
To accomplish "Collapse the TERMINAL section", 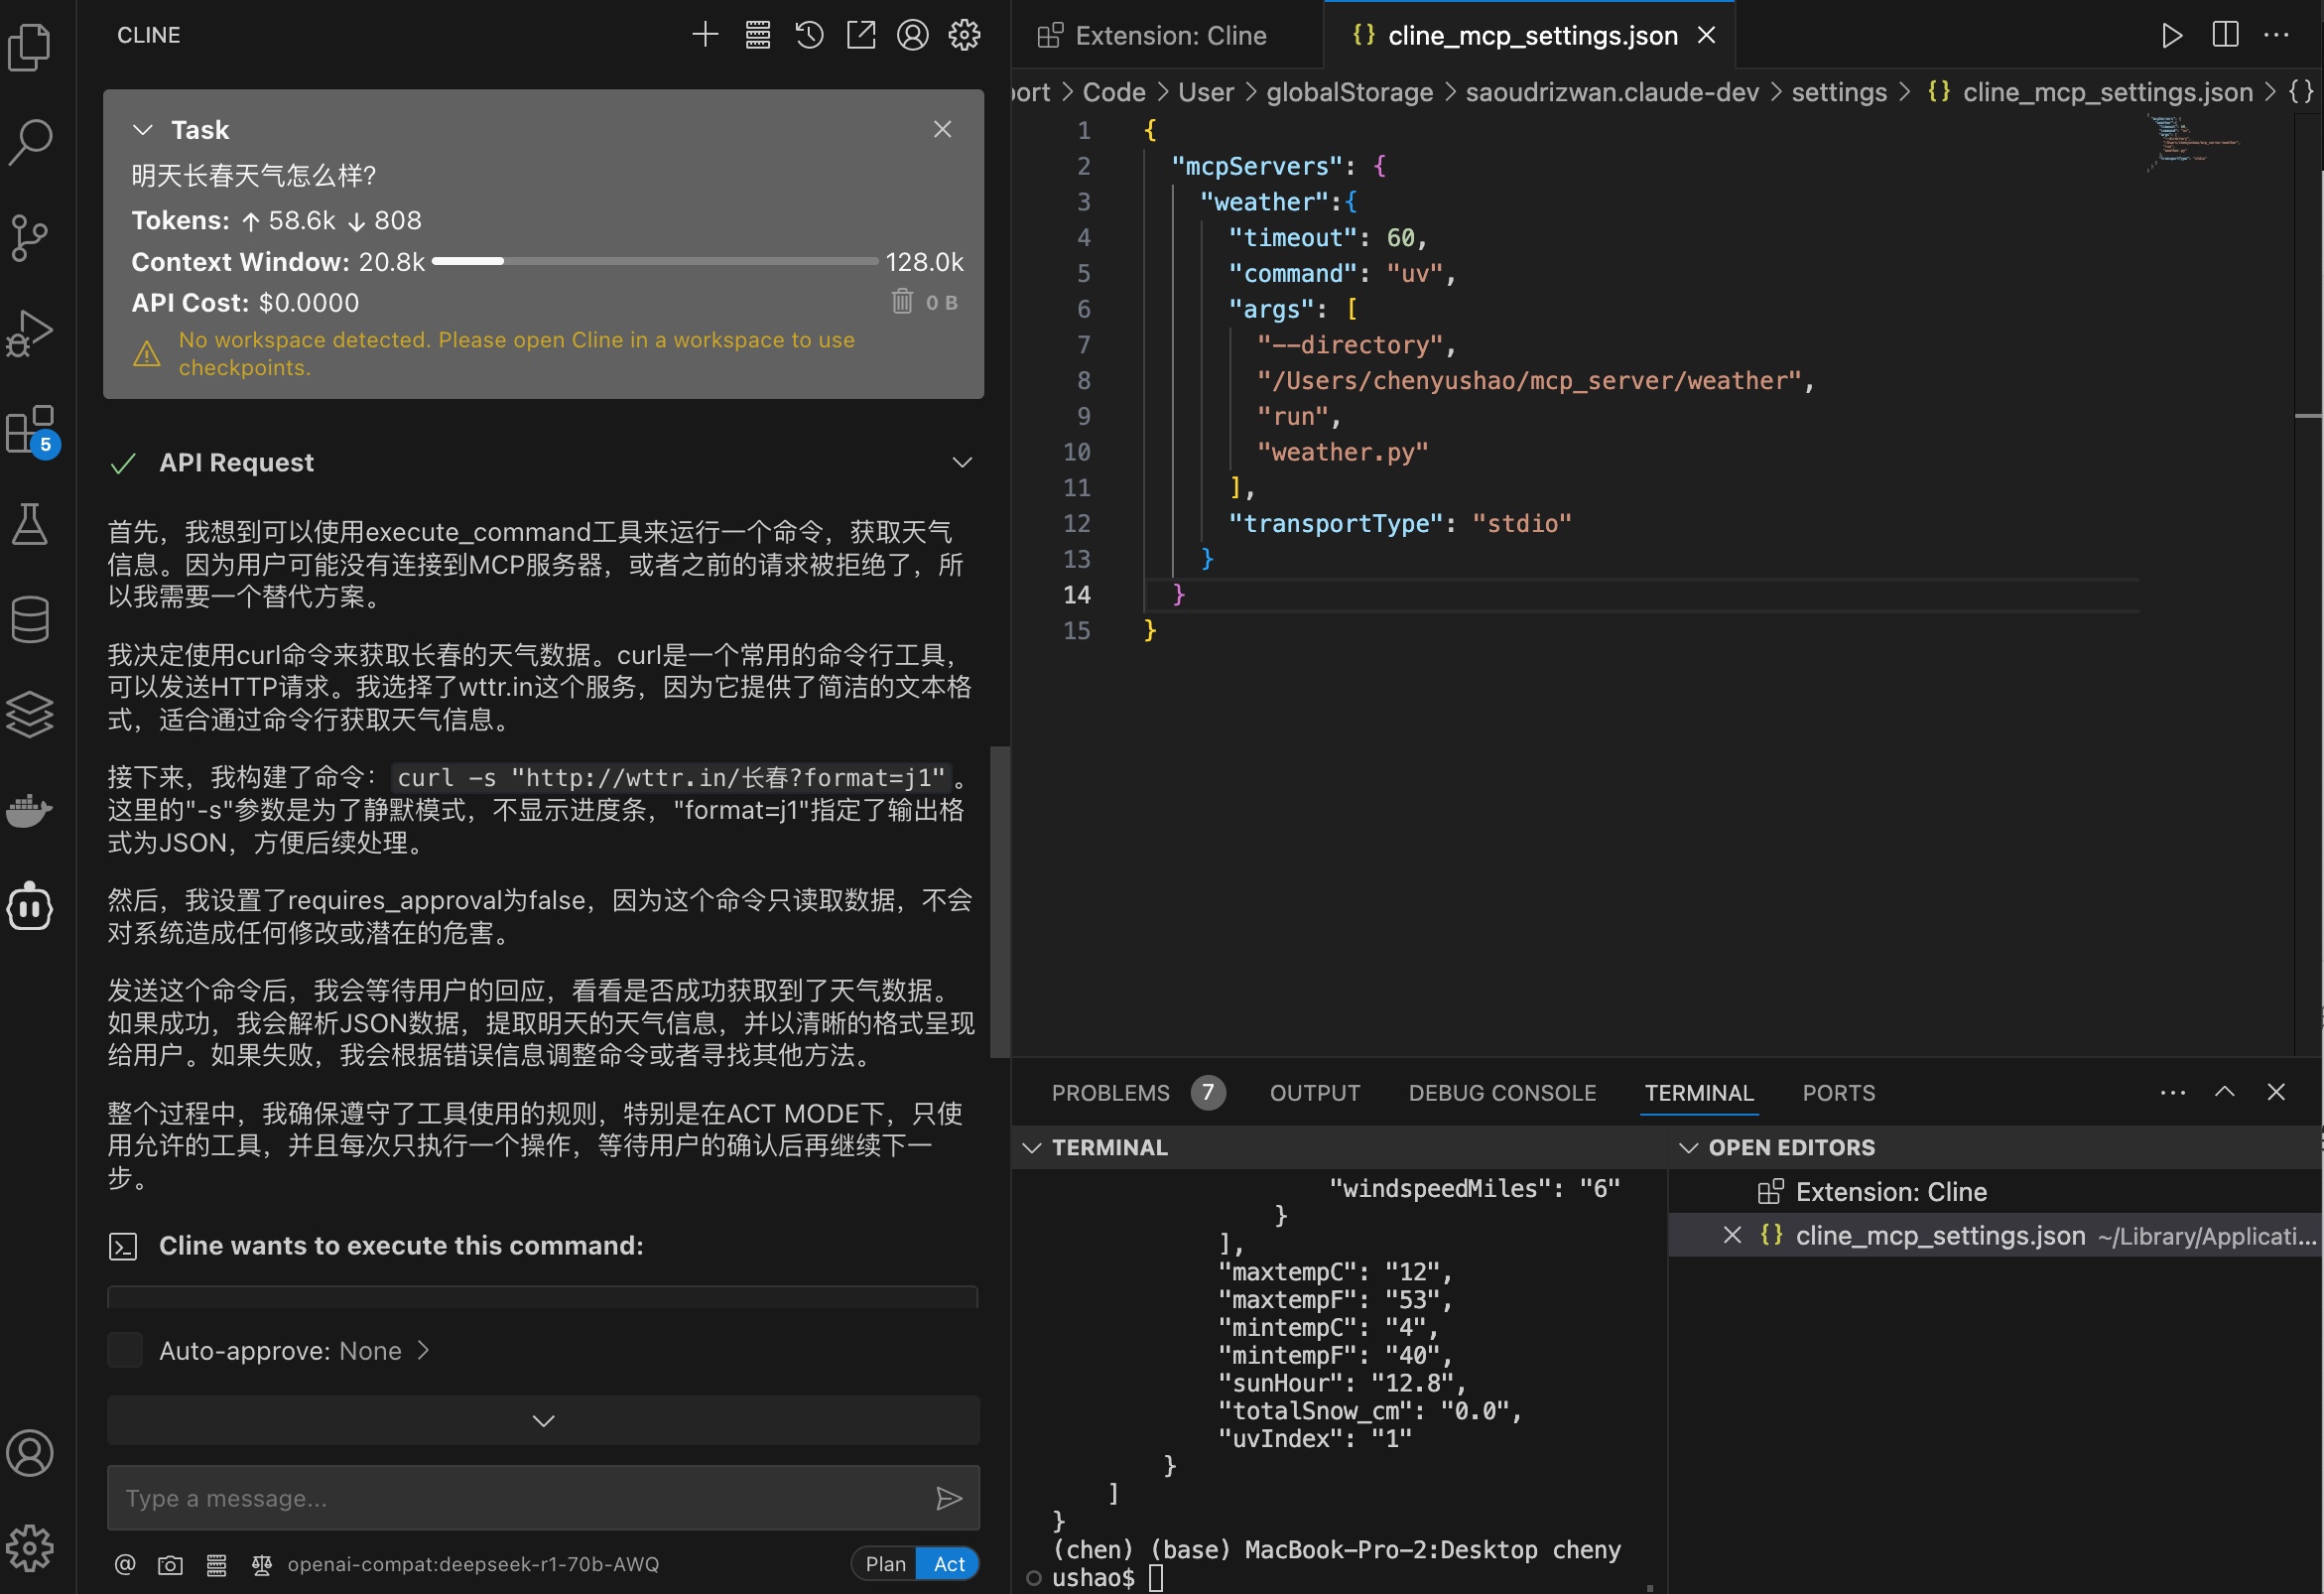I will [1033, 1147].
